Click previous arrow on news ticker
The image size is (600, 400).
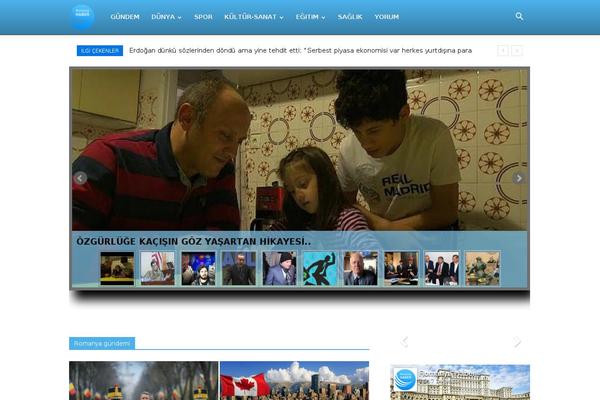[x=502, y=50]
